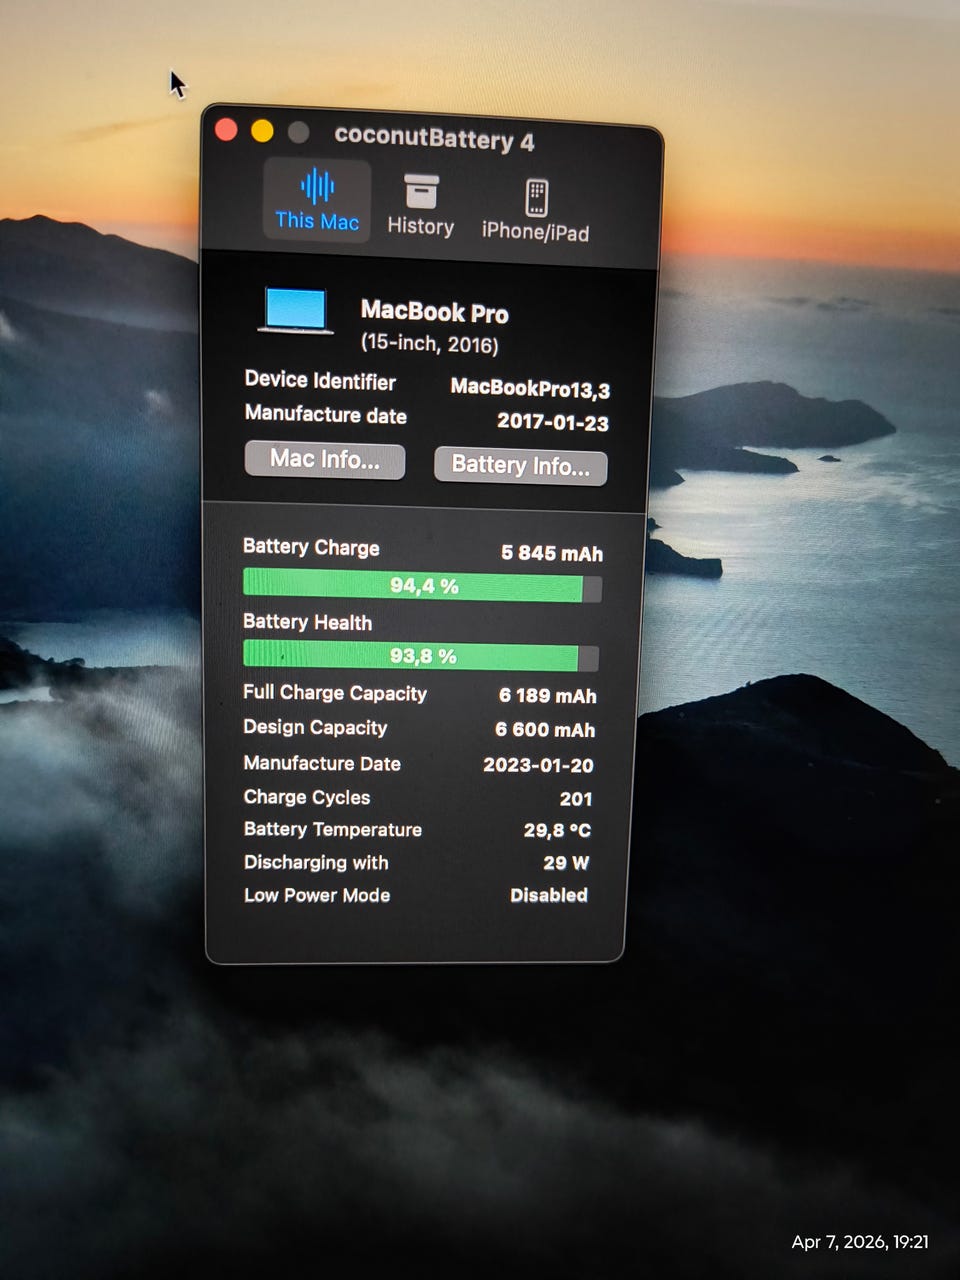Click the Mac manufacture date 2017-01-23
Screen dimensions: 960x1280
[x=553, y=422]
